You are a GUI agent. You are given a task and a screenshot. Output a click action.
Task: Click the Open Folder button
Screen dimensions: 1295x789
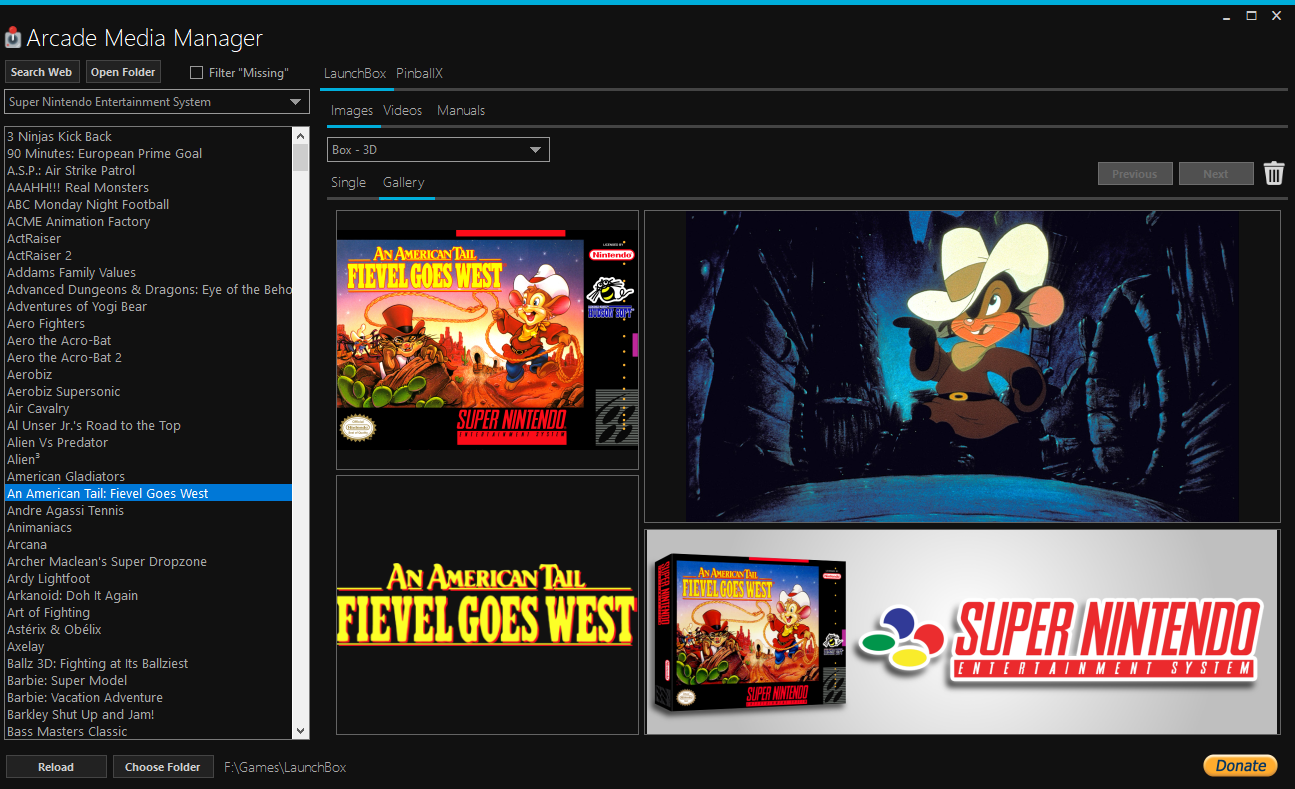(123, 72)
